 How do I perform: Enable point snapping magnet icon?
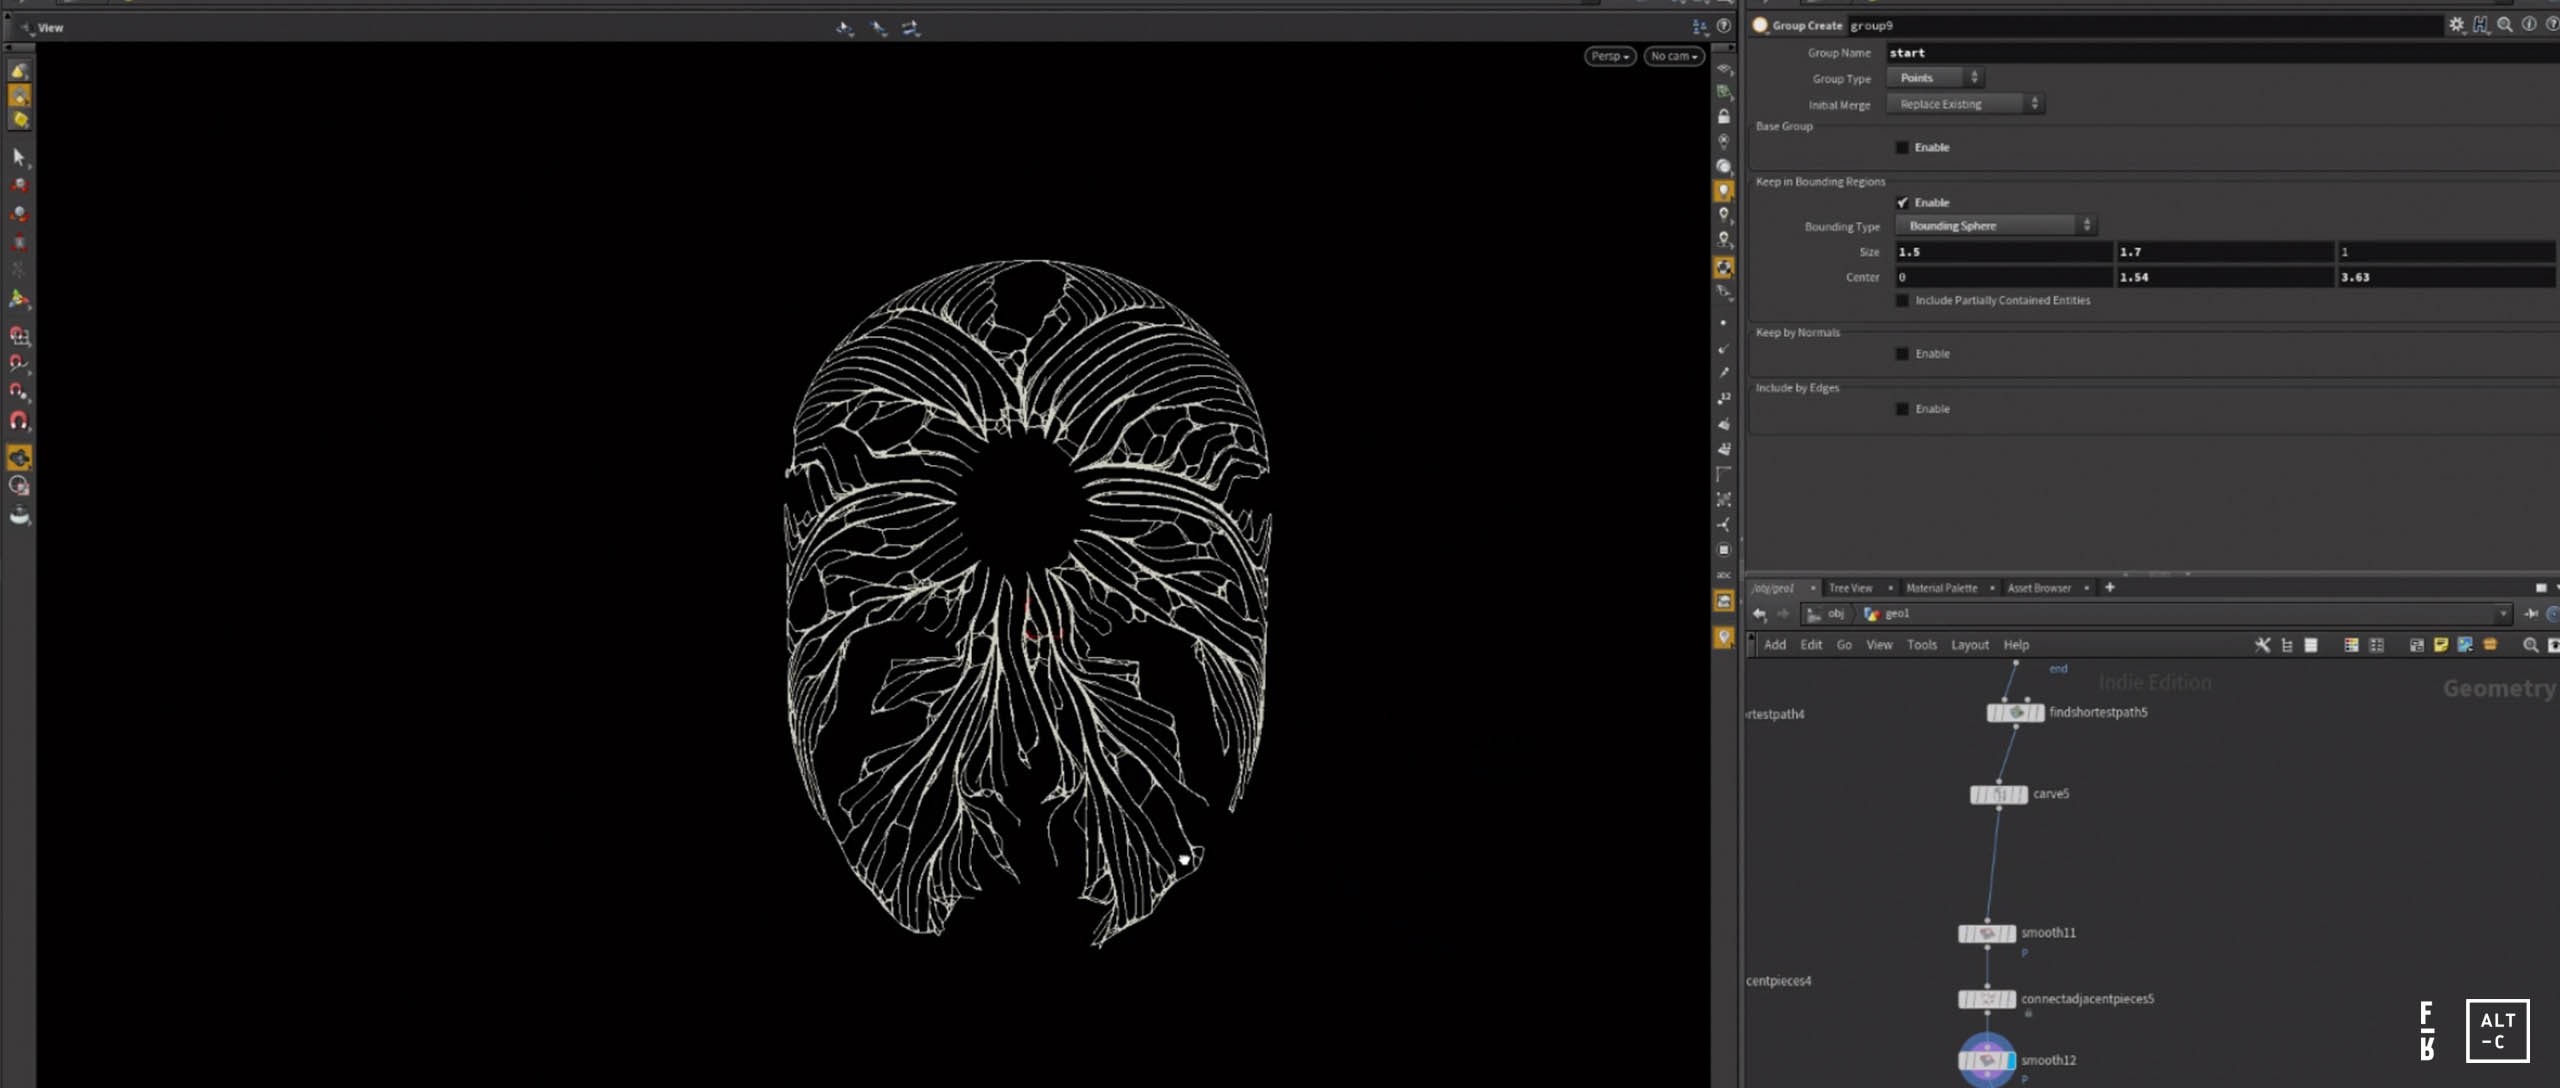pos(19,391)
